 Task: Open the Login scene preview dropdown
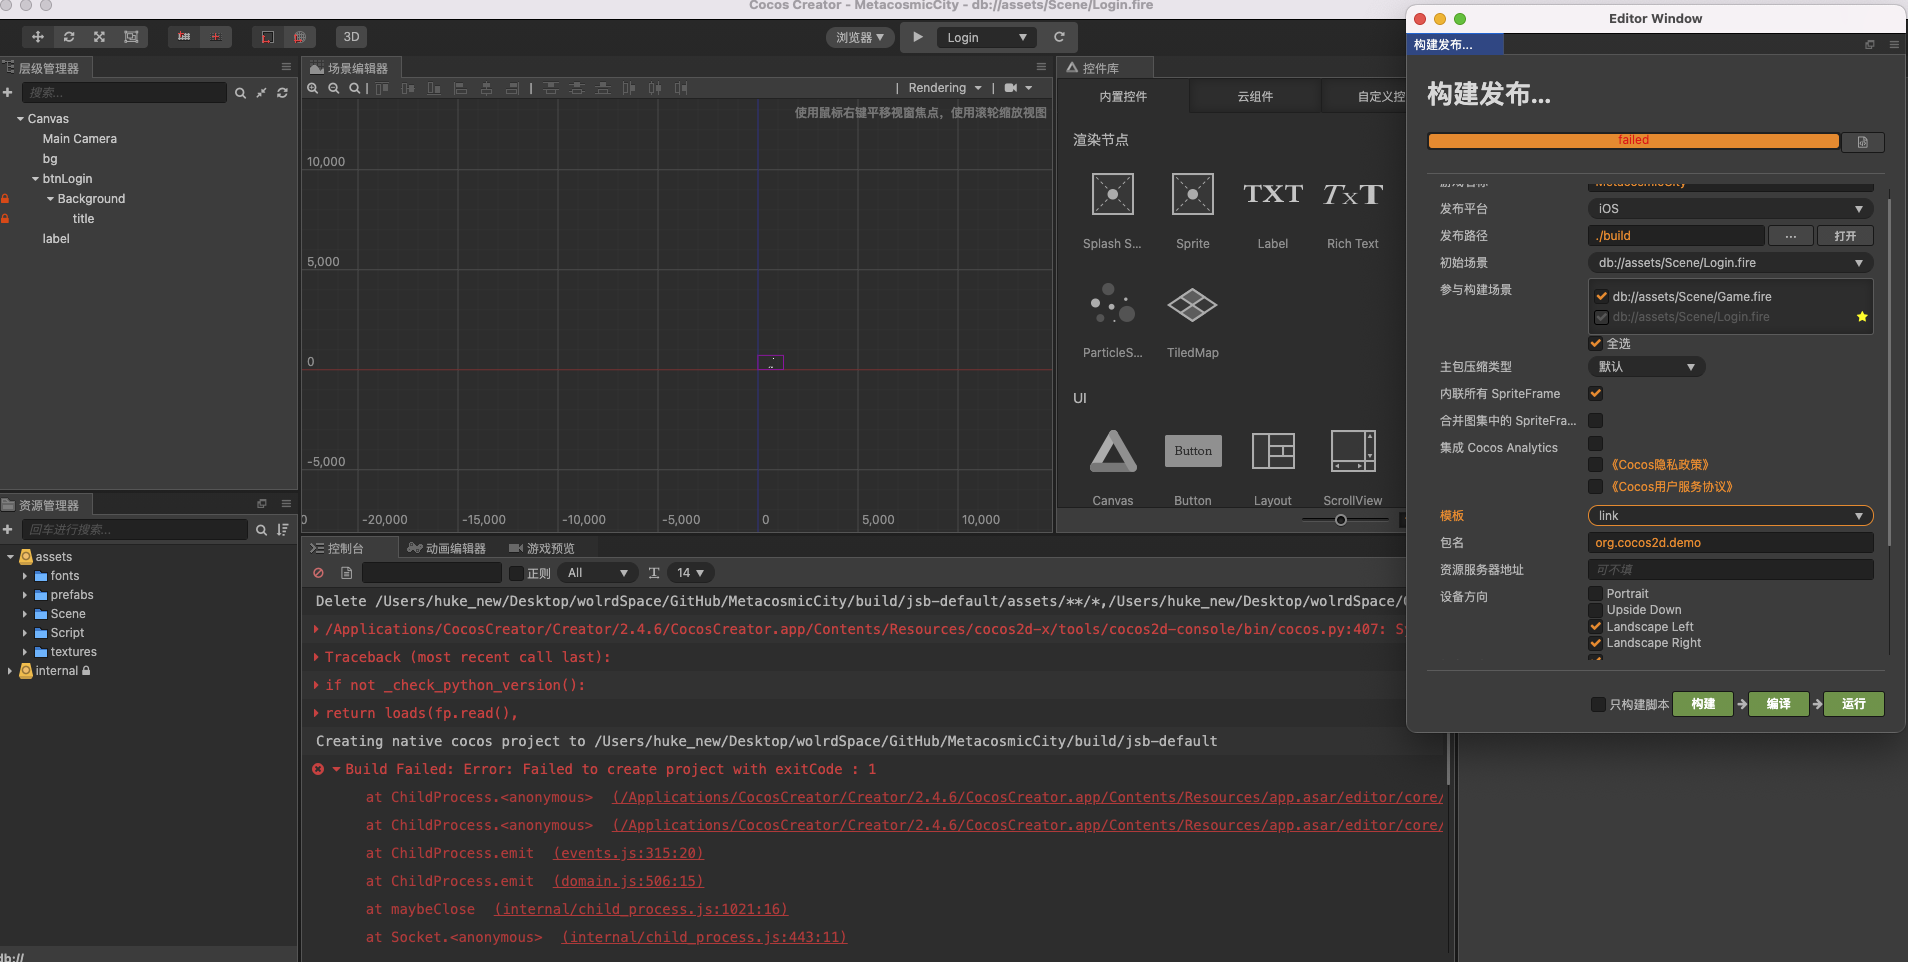point(987,37)
